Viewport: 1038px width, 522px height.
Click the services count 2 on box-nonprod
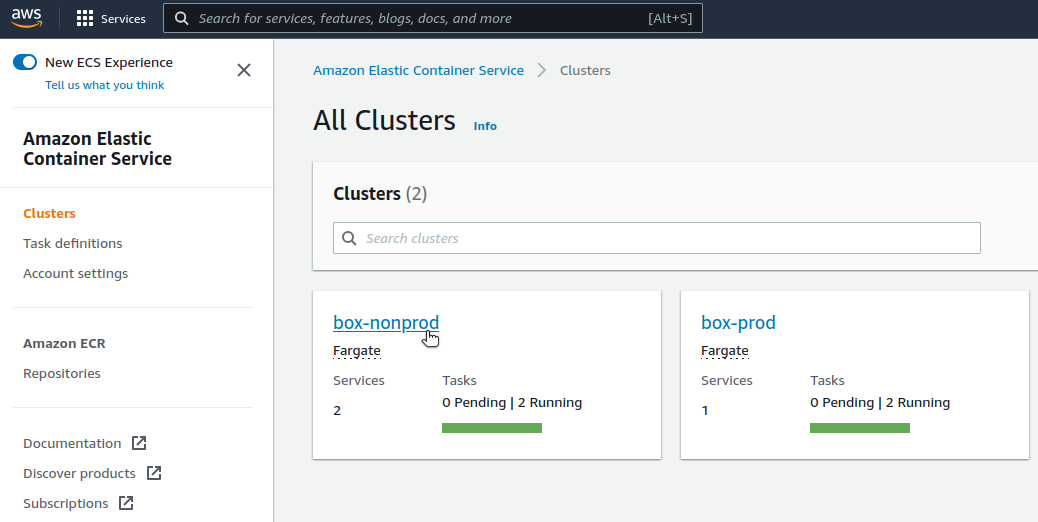click(337, 411)
